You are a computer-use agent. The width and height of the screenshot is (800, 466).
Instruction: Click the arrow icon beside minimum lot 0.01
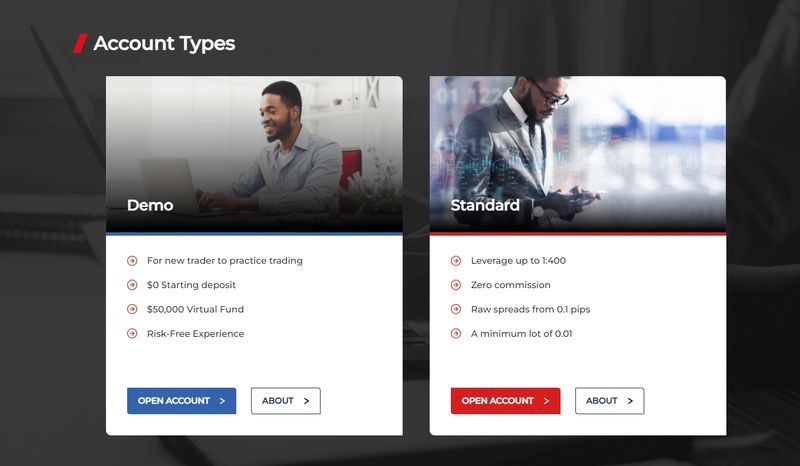456,334
